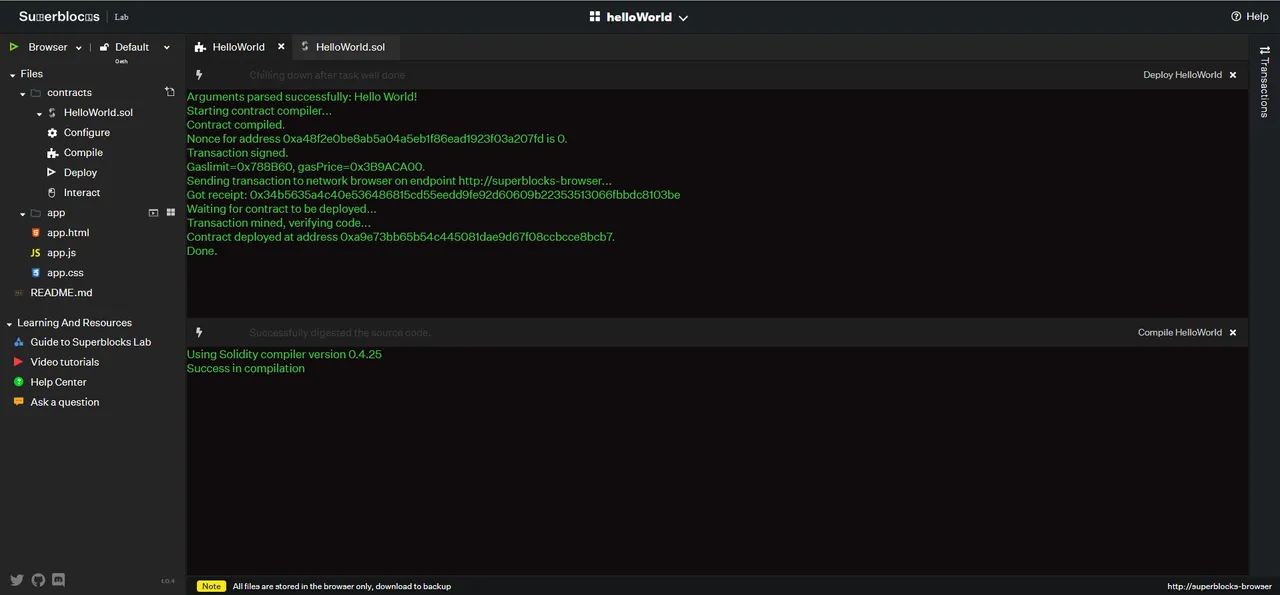Click the Configure gear icon
Viewport: 1280px width, 595px height.
(53, 133)
